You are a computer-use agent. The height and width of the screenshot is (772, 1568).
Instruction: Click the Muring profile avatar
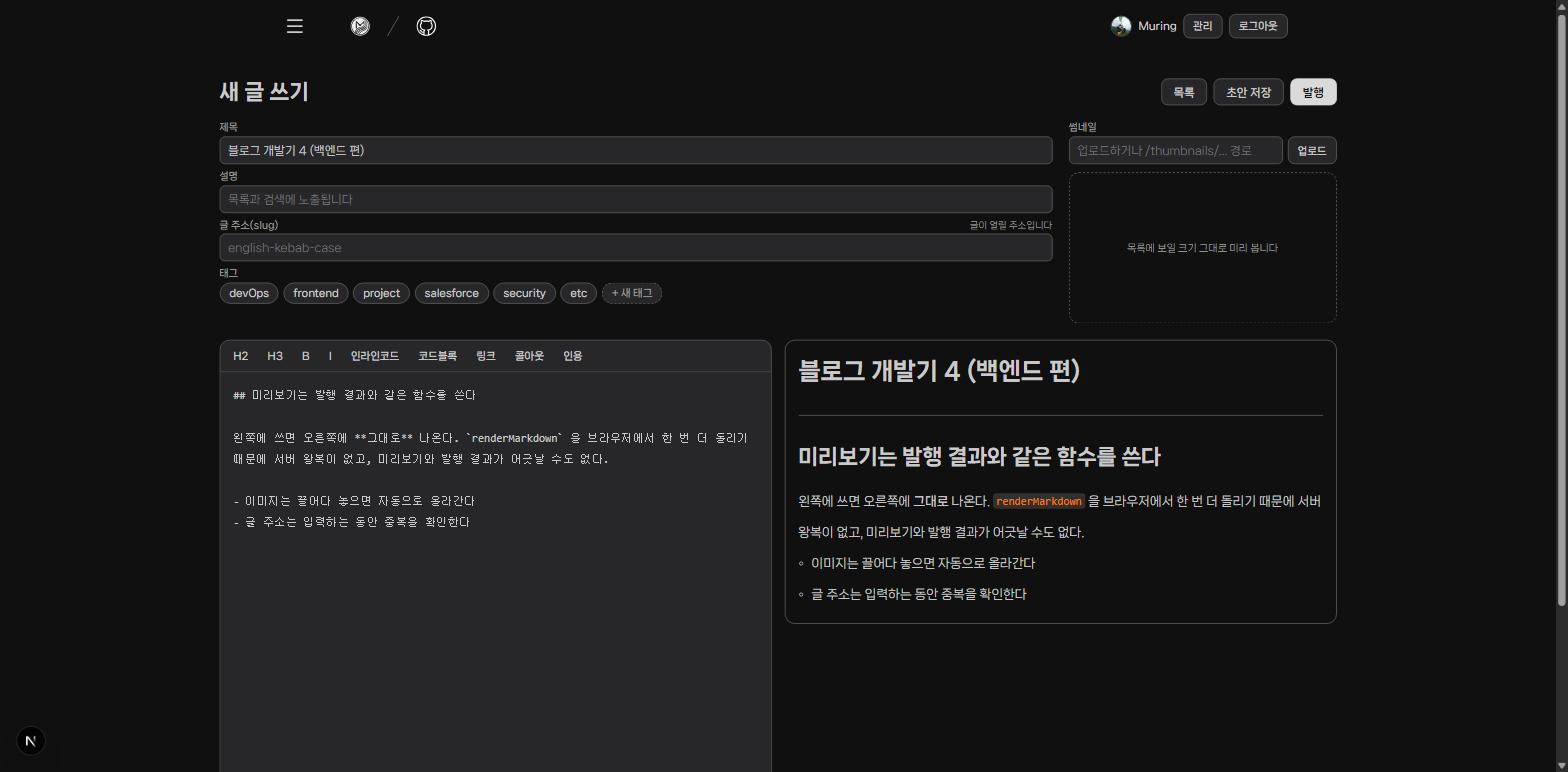(x=1121, y=26)
